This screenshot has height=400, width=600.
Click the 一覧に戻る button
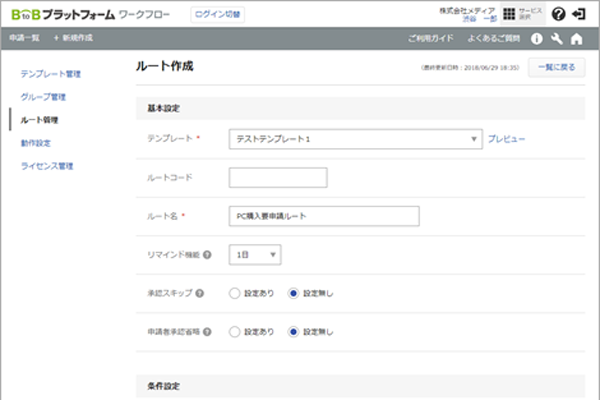(x=556, y=68)
